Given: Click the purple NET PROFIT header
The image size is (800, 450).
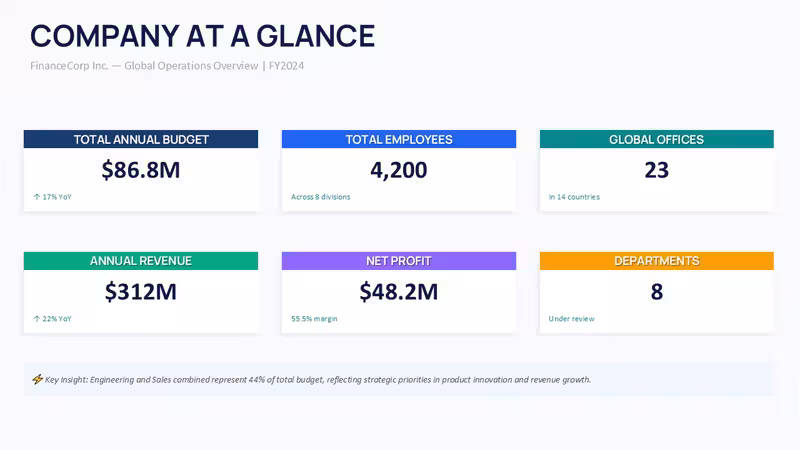Looking at the screenshot, I should pyautogui.click(x=399, y=261).
